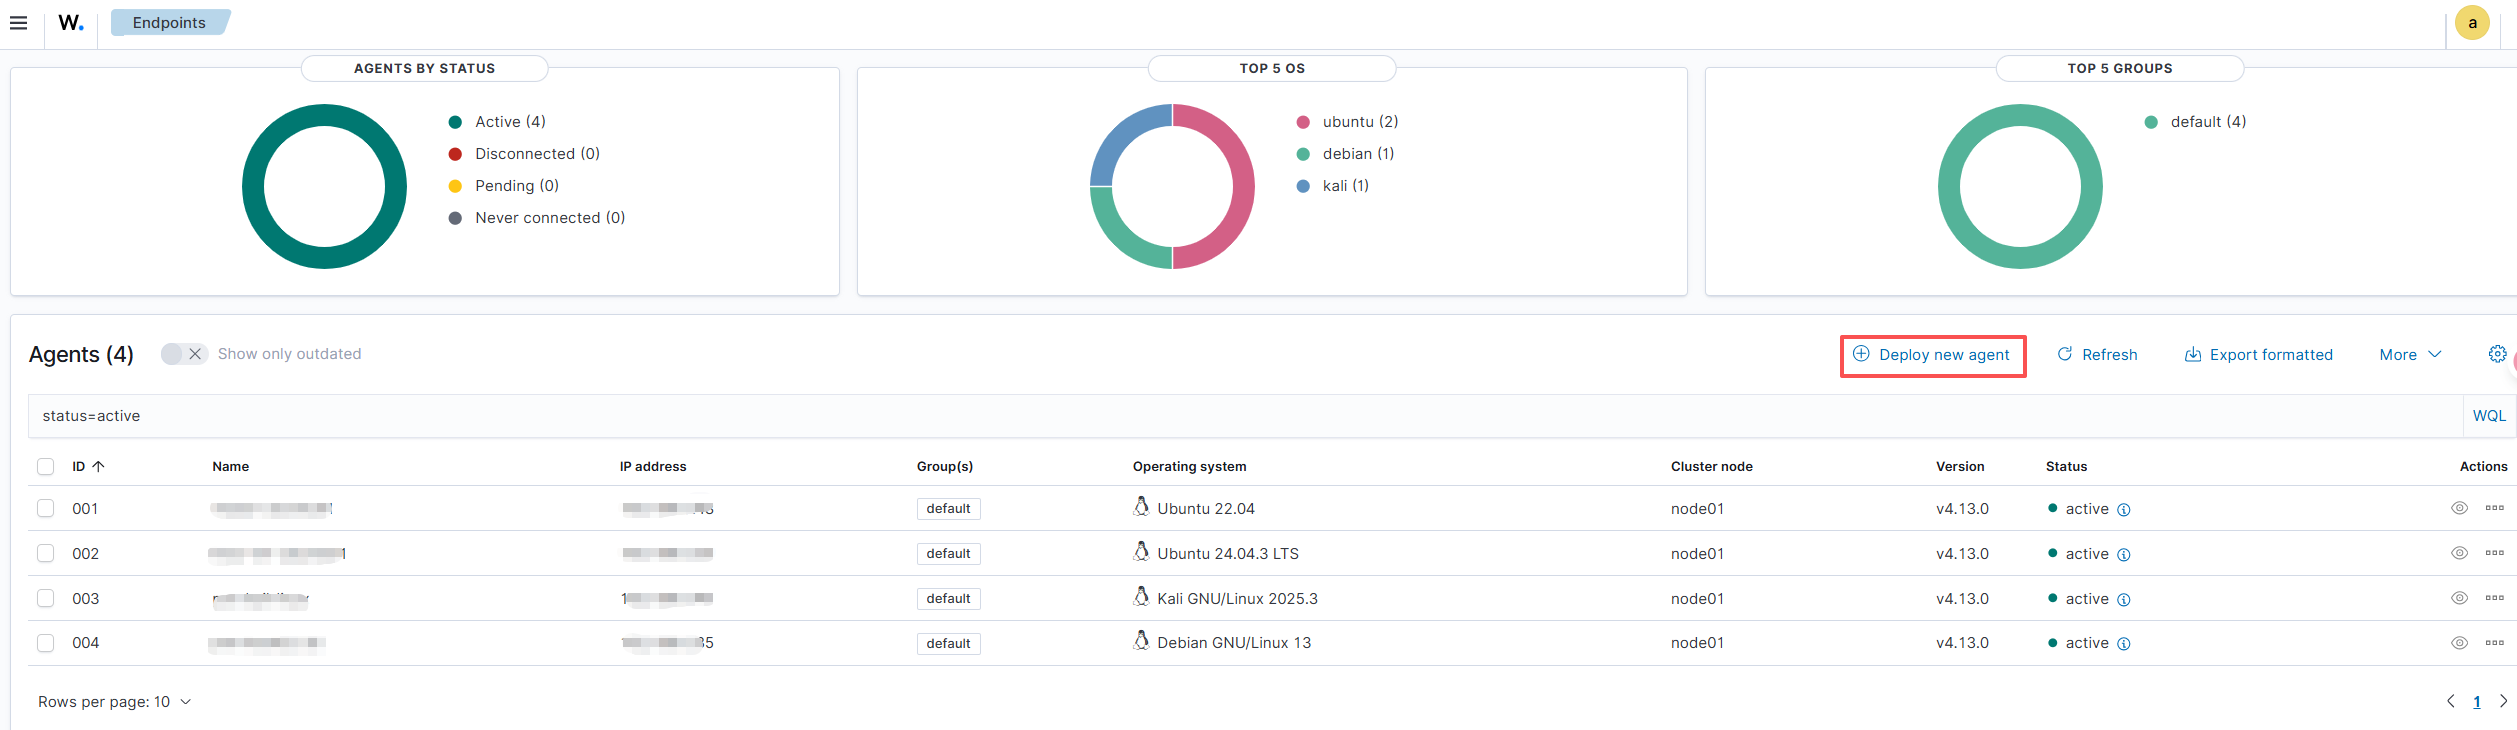View details of agent 001 eye icon
2517x730 pixels.
[2459, 508]
